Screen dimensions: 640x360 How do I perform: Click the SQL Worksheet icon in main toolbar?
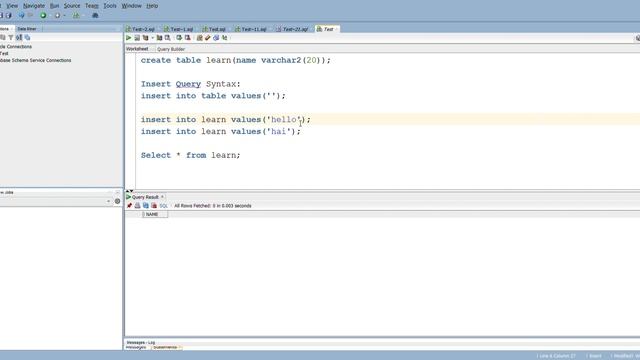(76, 16)
